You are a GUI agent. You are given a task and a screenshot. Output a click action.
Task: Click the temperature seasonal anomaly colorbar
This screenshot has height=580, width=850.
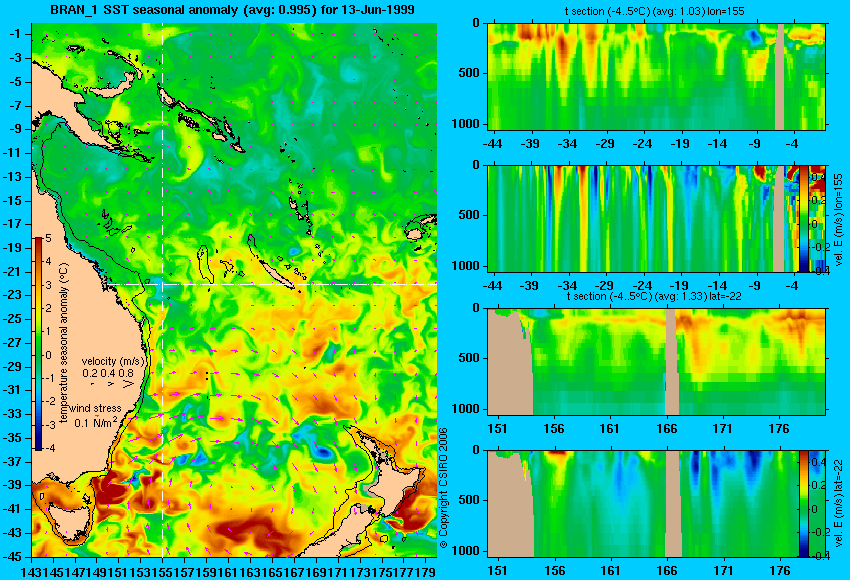point(38,344)
